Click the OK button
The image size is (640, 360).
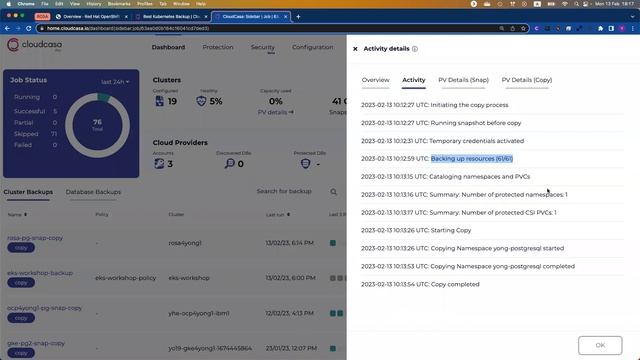[600, 345]
